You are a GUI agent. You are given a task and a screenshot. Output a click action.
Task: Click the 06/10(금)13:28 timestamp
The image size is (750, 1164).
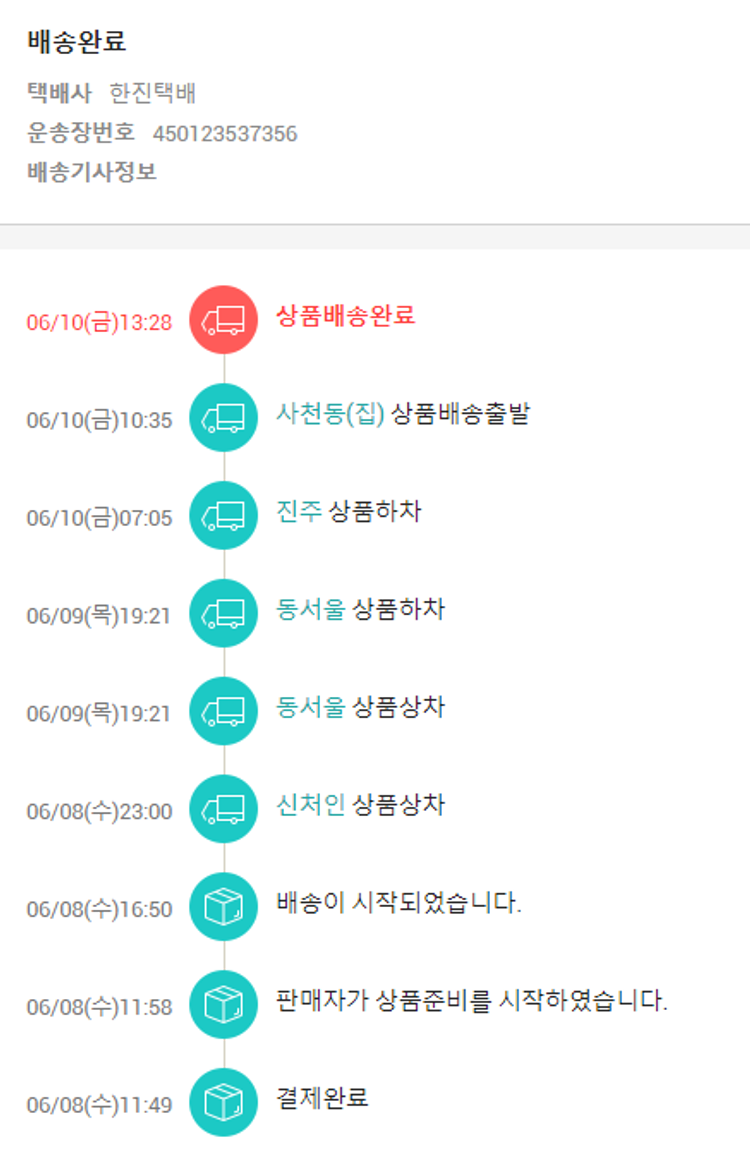point(99,323)
